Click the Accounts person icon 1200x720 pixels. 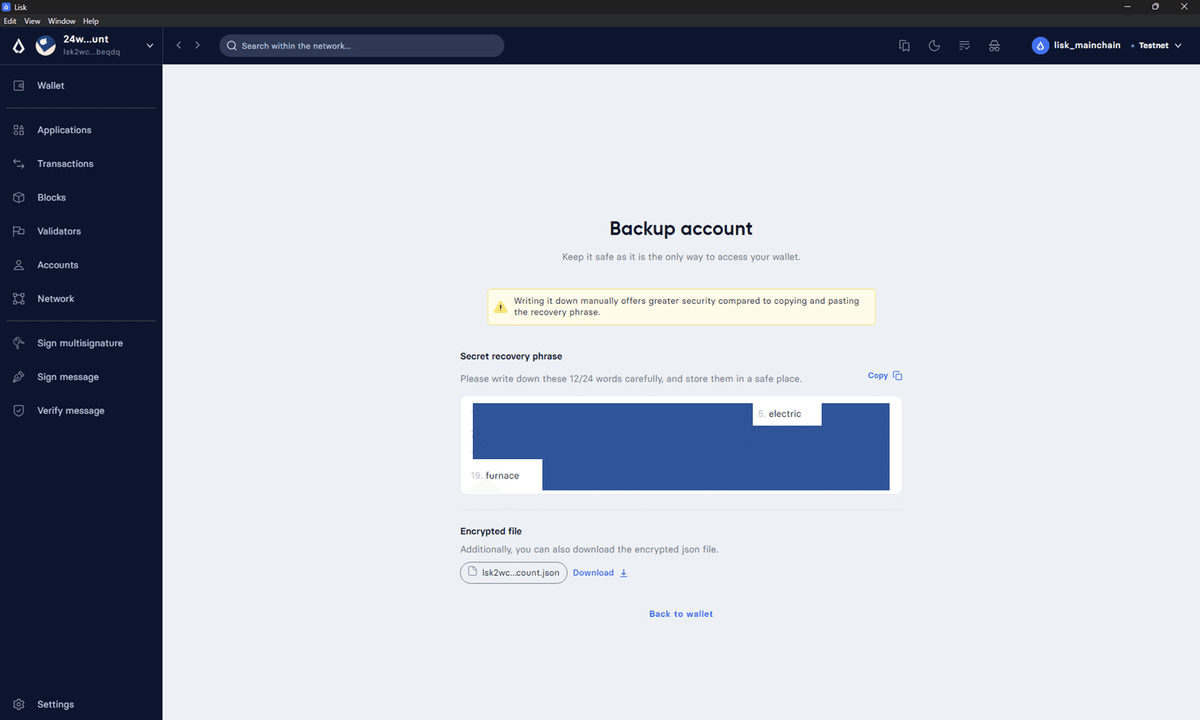click(18, 265)
